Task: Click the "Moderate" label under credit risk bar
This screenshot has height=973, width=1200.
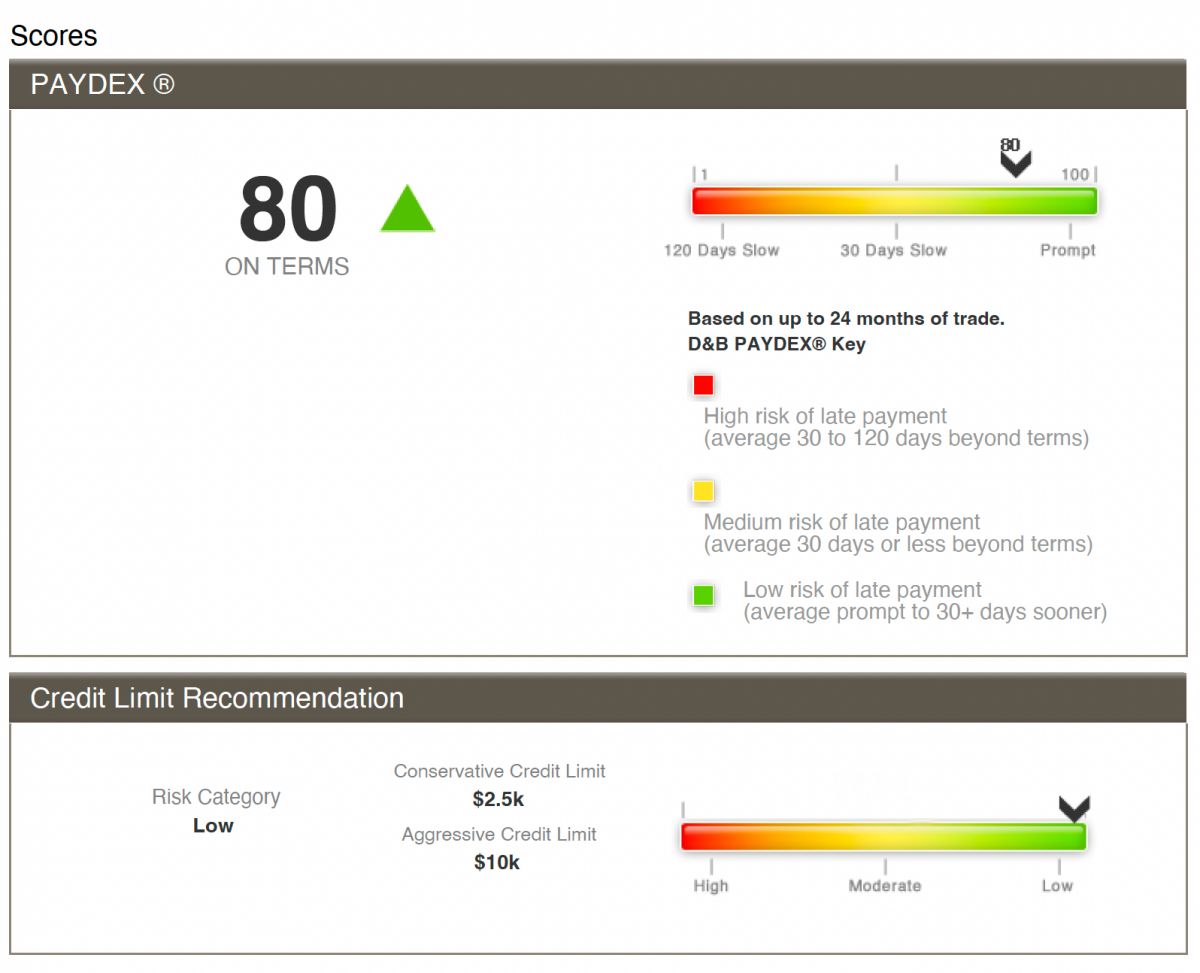Action: (885, 886)
